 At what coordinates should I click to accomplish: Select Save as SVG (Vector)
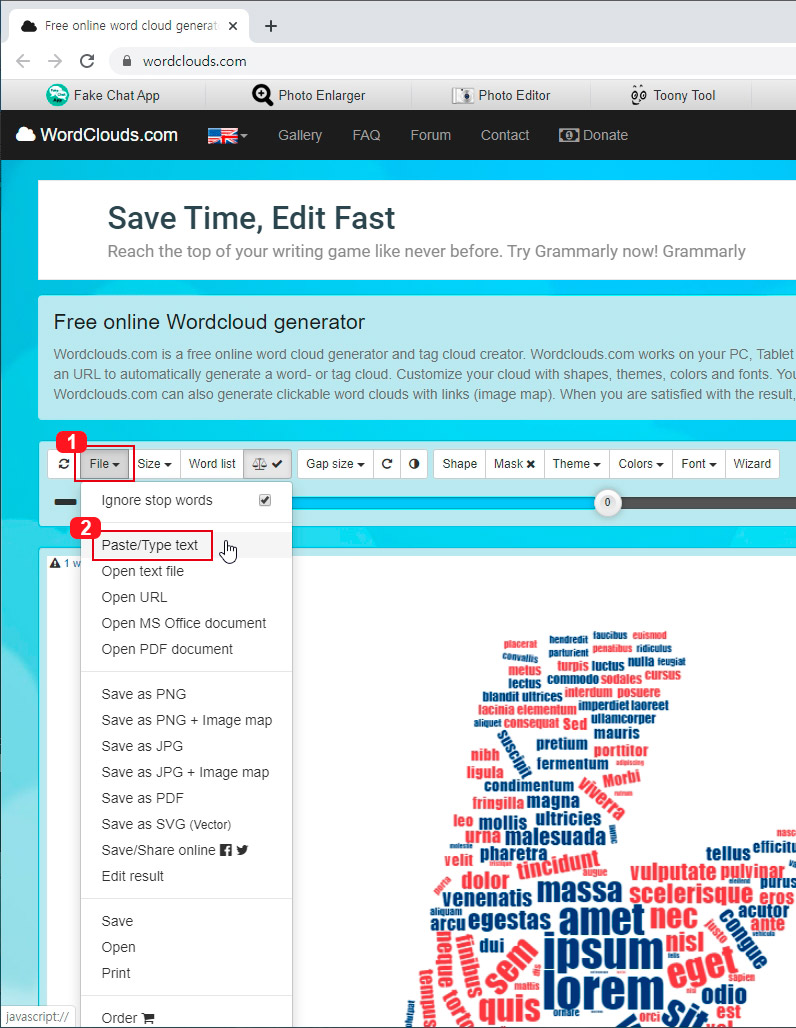point(186,824)
